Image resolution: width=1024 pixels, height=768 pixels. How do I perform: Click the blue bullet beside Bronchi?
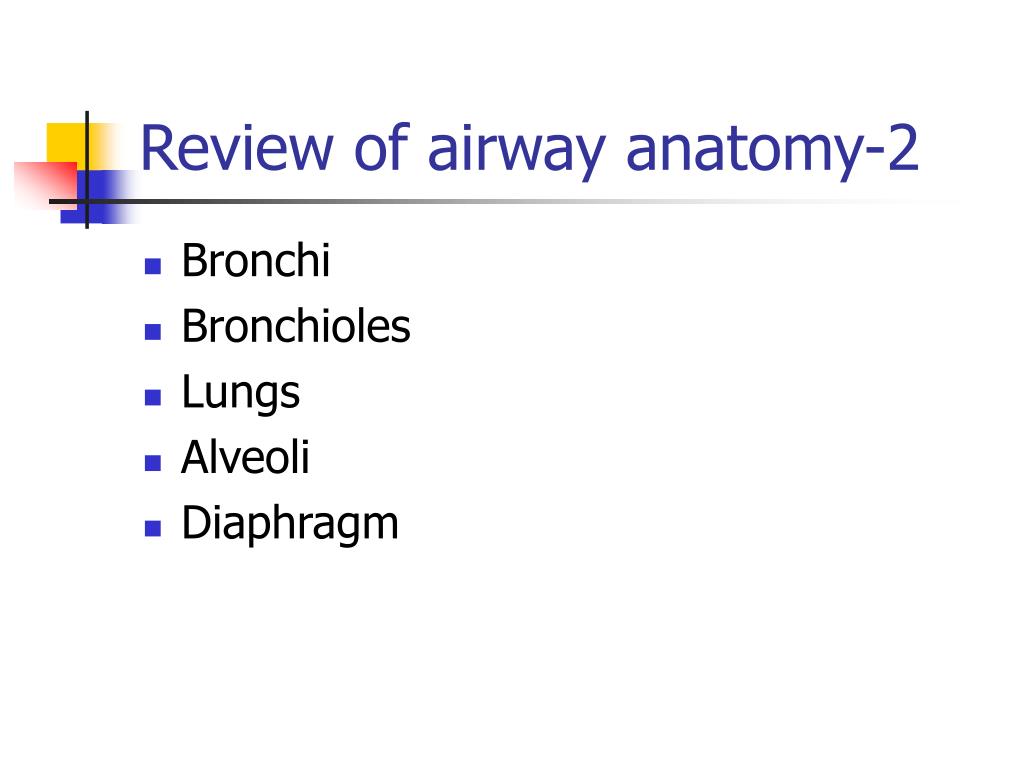153,266
